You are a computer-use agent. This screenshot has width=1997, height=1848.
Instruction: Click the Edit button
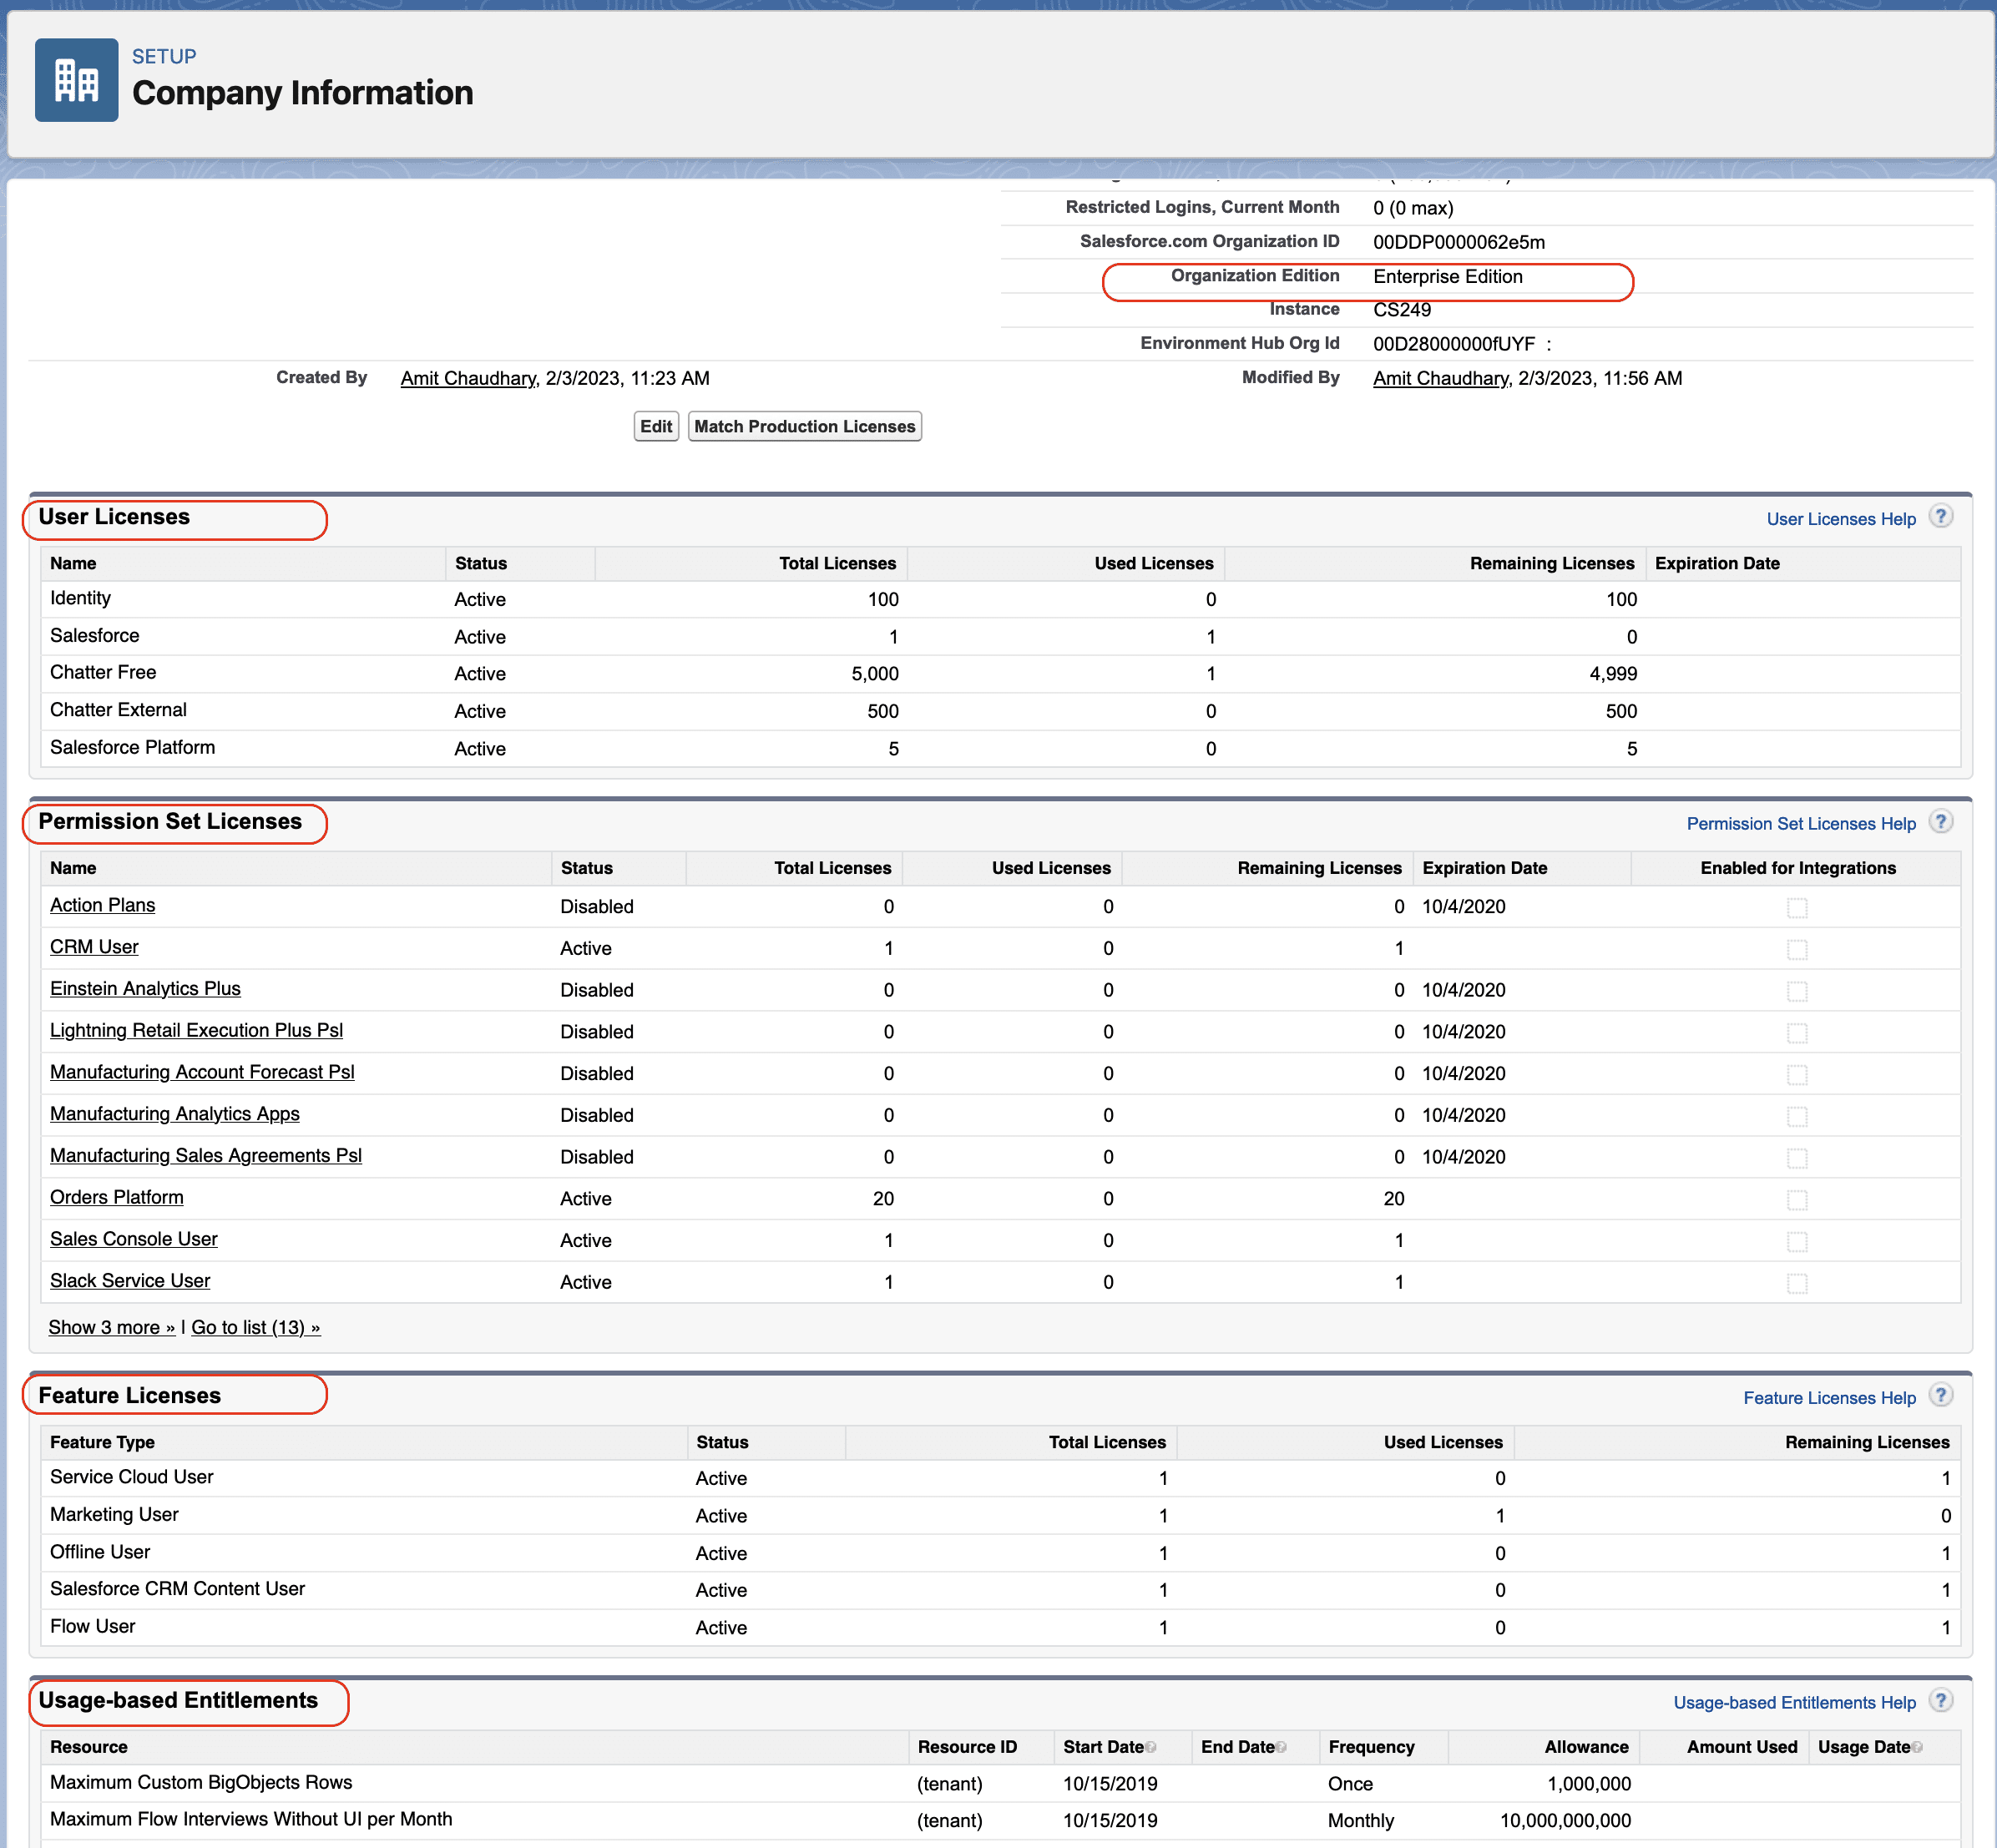coord(656,426)
